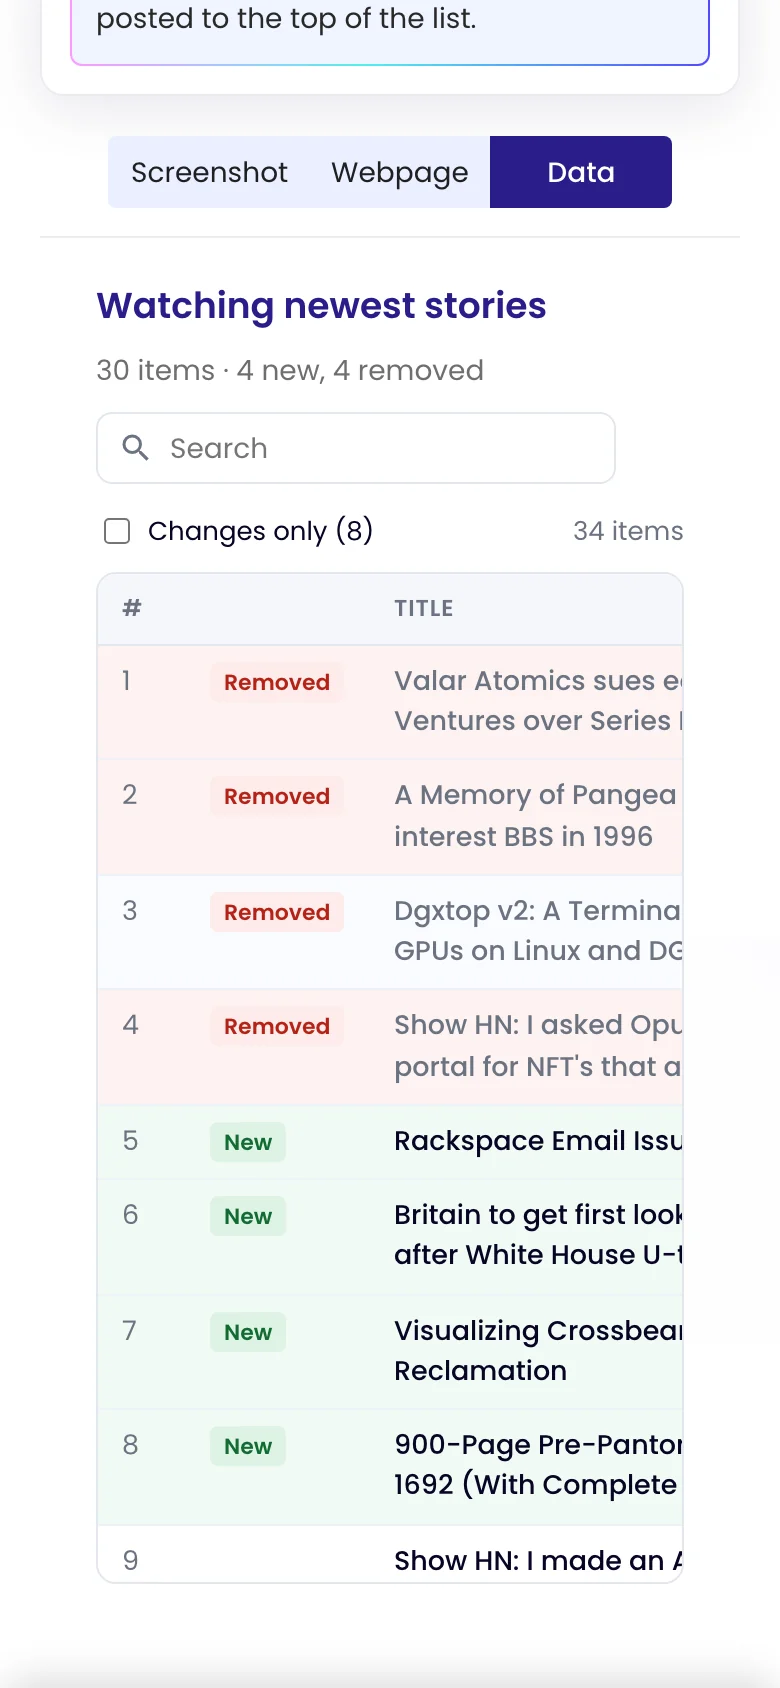Viewport: 780px width, 1688px height.
Task: Click the 34 items count label
Action: [x=628, y=531]
